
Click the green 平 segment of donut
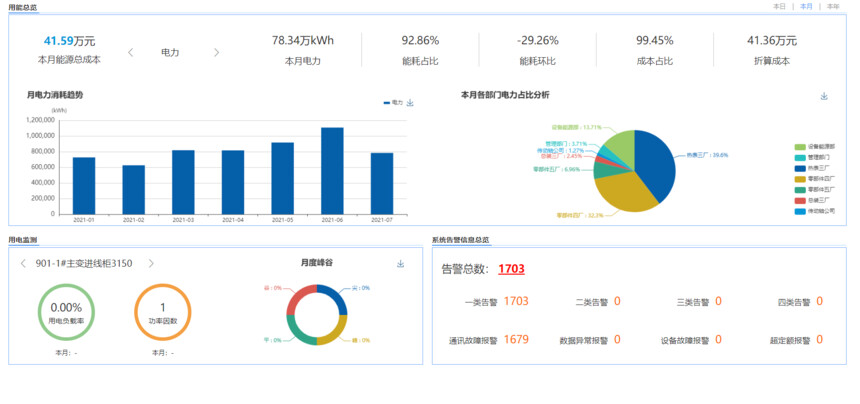[x=298, y=334]
